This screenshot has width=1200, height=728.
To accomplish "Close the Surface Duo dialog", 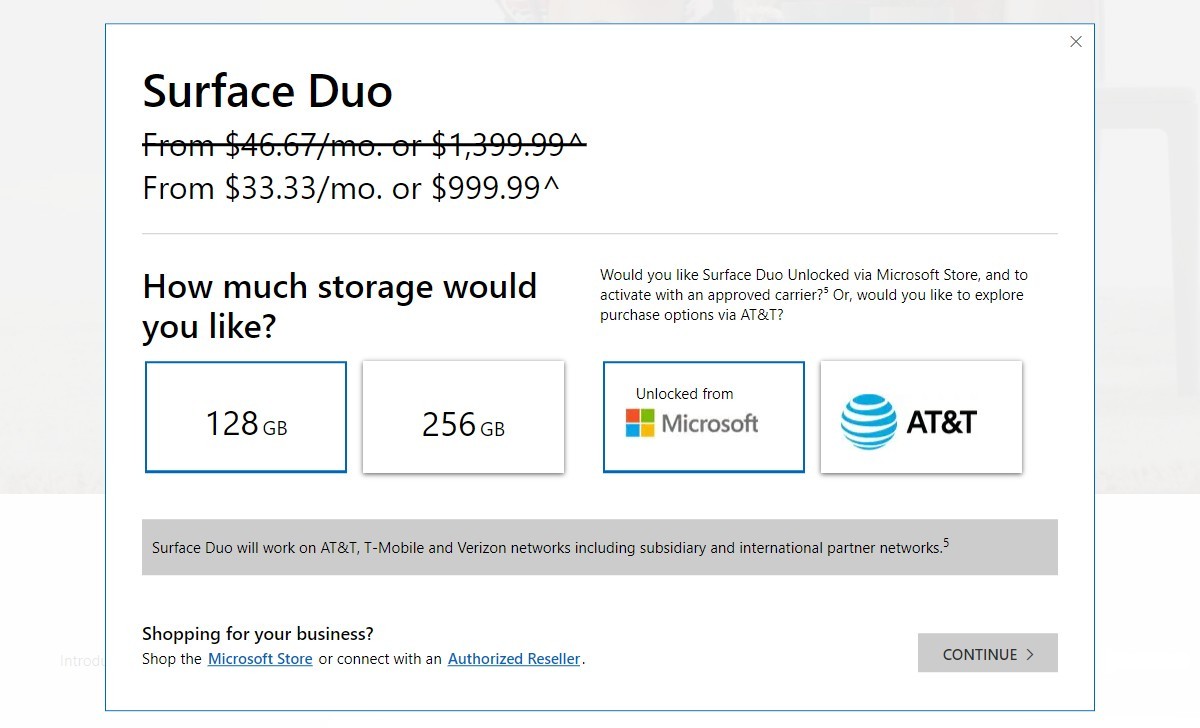I will (1076, 42).
